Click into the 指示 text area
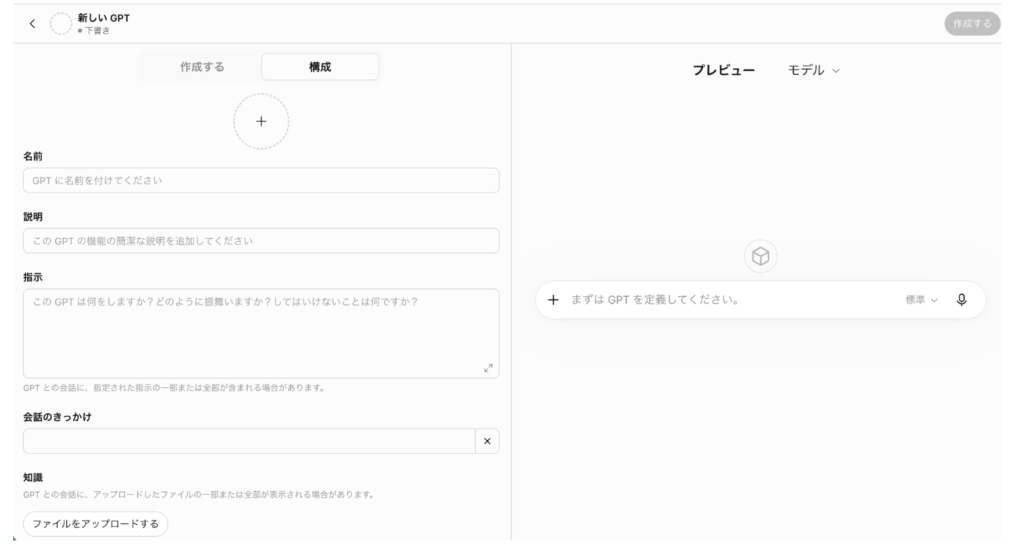 click(261, 334)
